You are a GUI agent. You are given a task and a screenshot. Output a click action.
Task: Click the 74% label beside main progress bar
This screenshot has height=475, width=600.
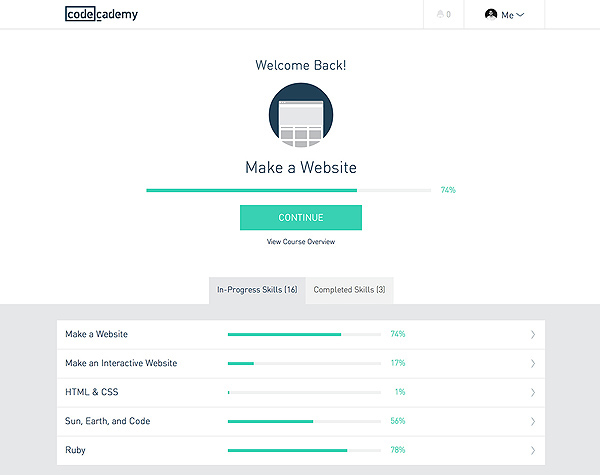[x=448, y=190]
